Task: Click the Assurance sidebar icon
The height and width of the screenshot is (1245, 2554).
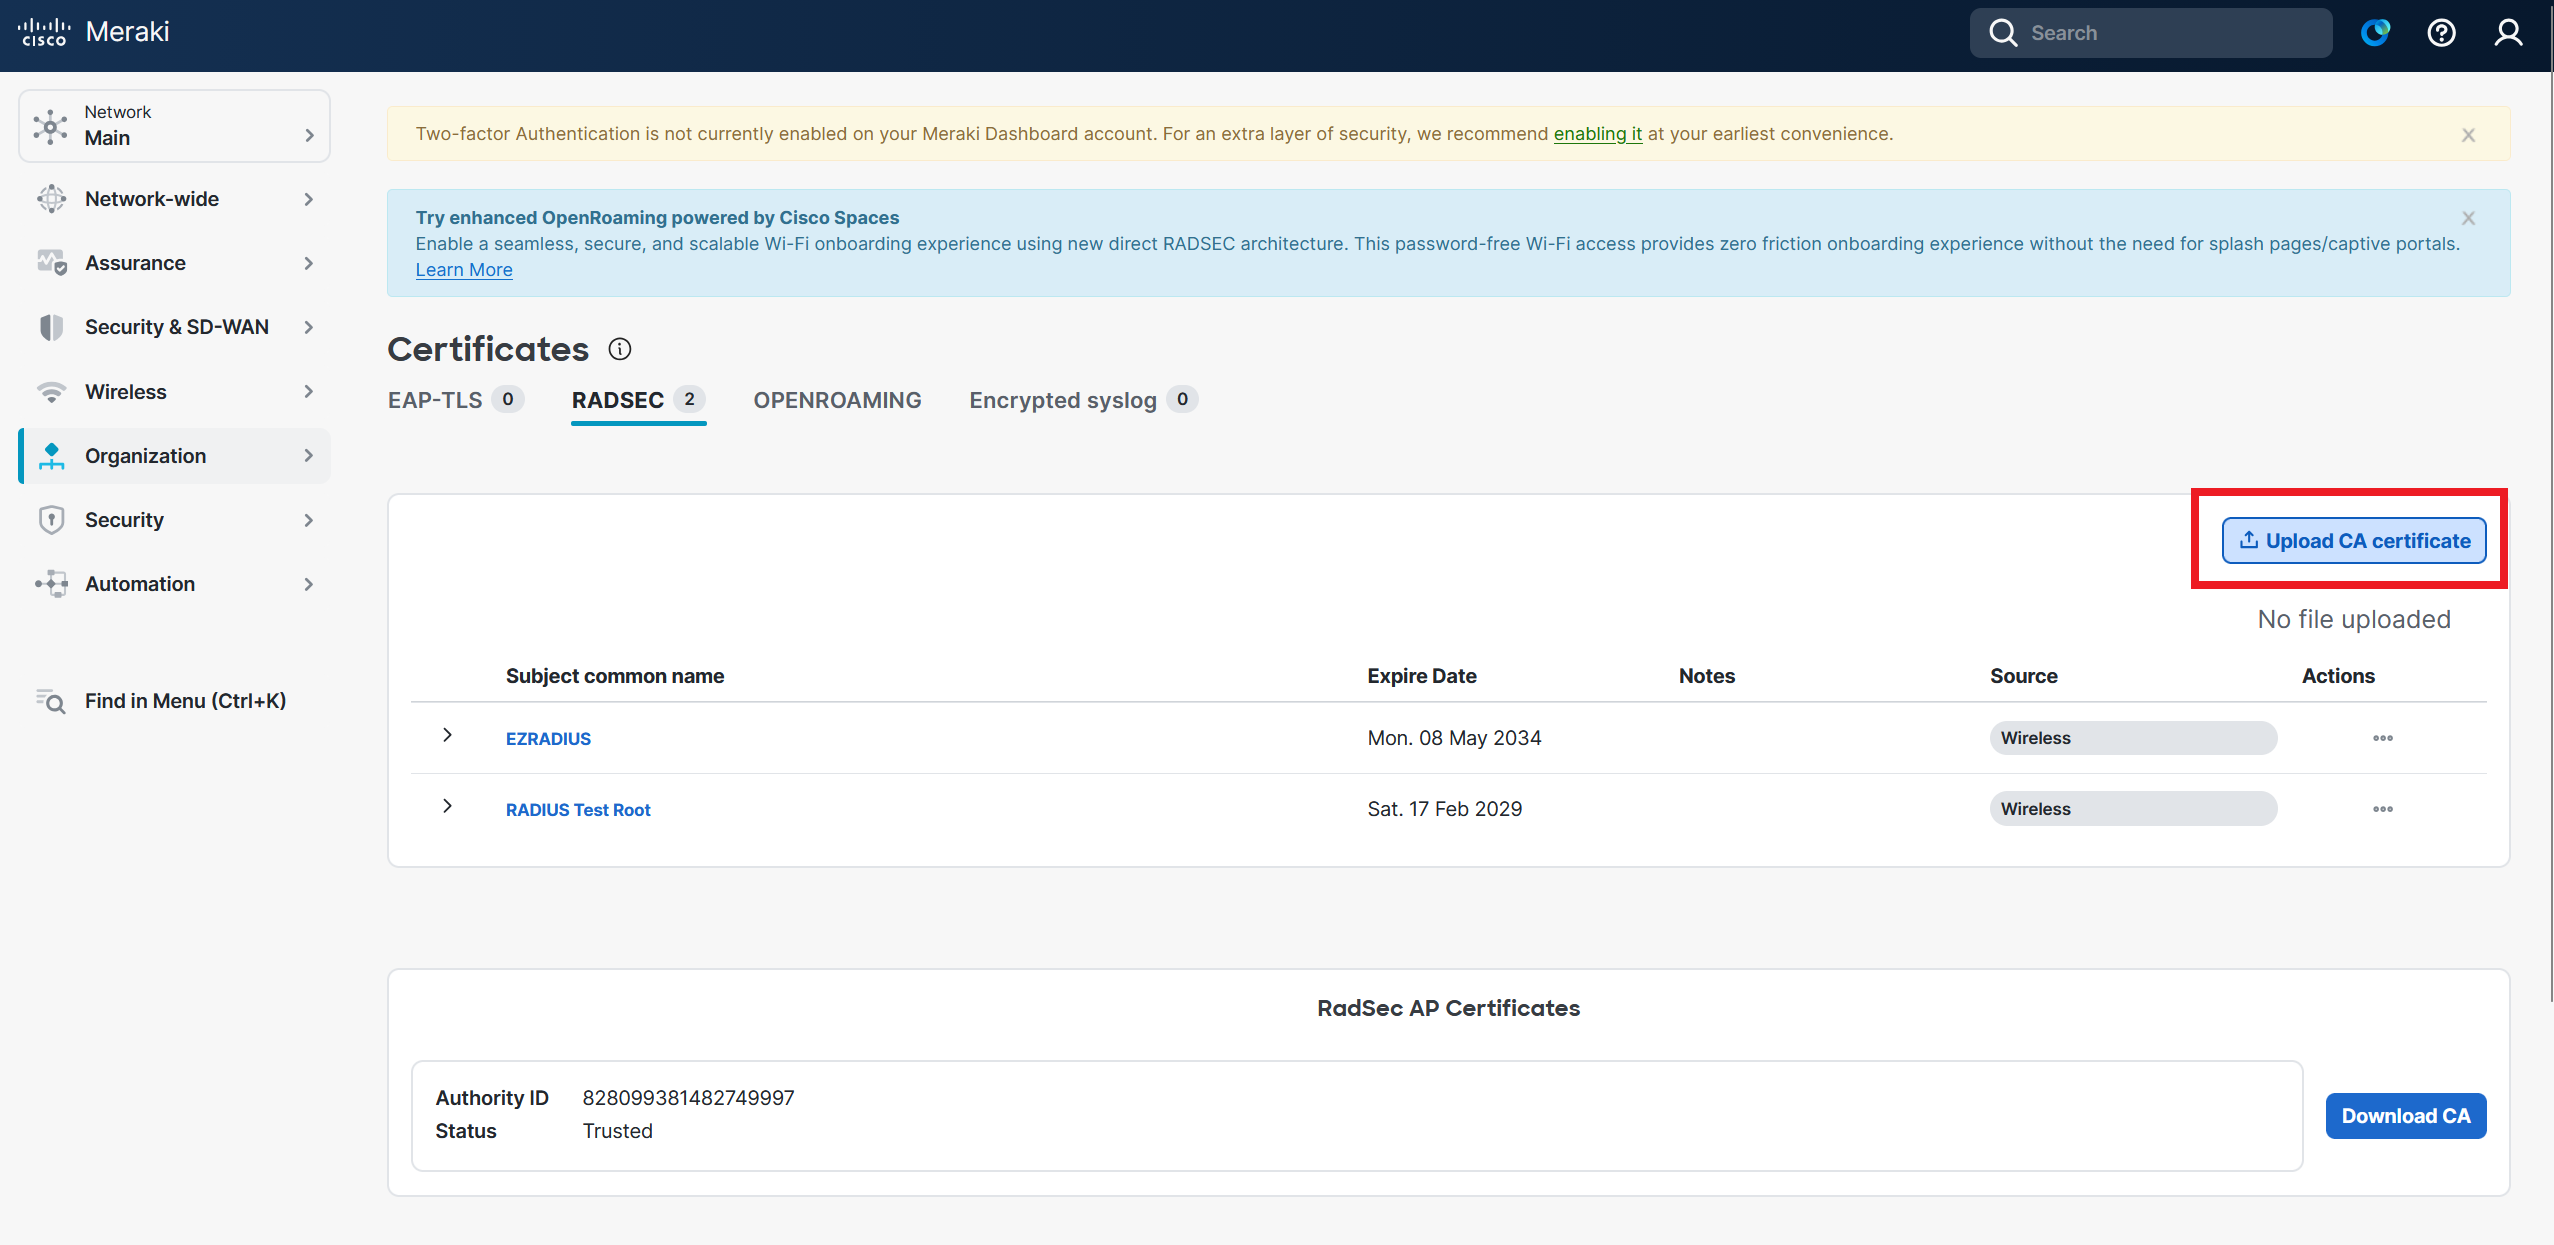Action: pyautogui.click(x=51, y=263)
